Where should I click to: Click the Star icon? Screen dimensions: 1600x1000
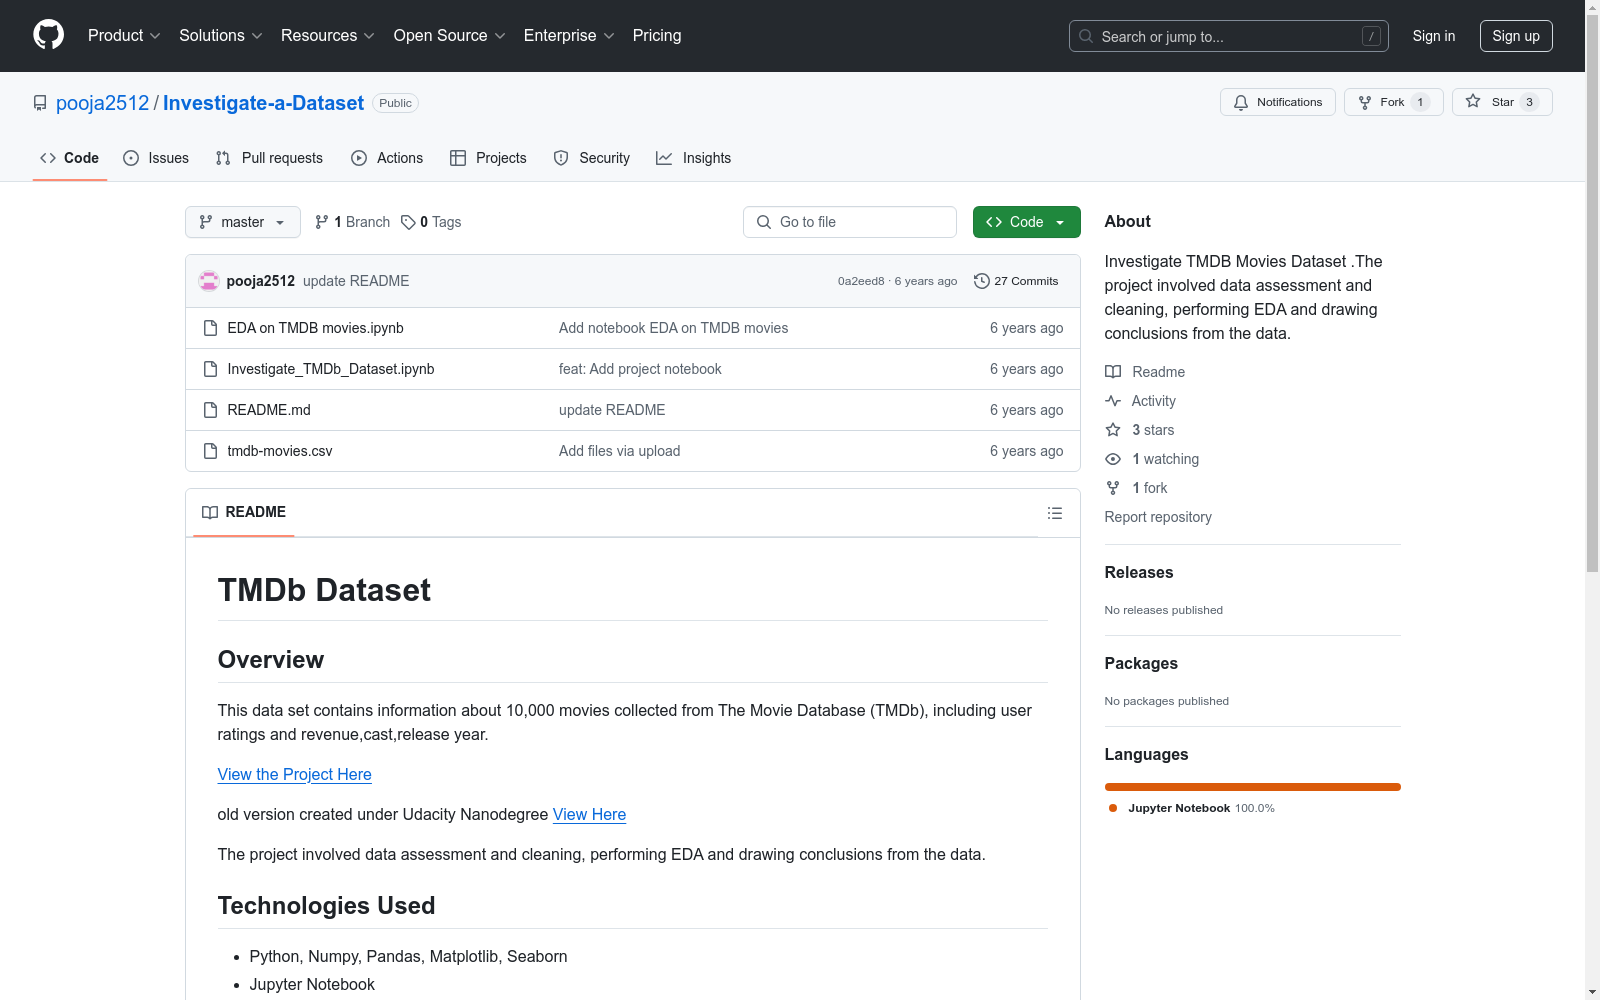pos(1473,102)
